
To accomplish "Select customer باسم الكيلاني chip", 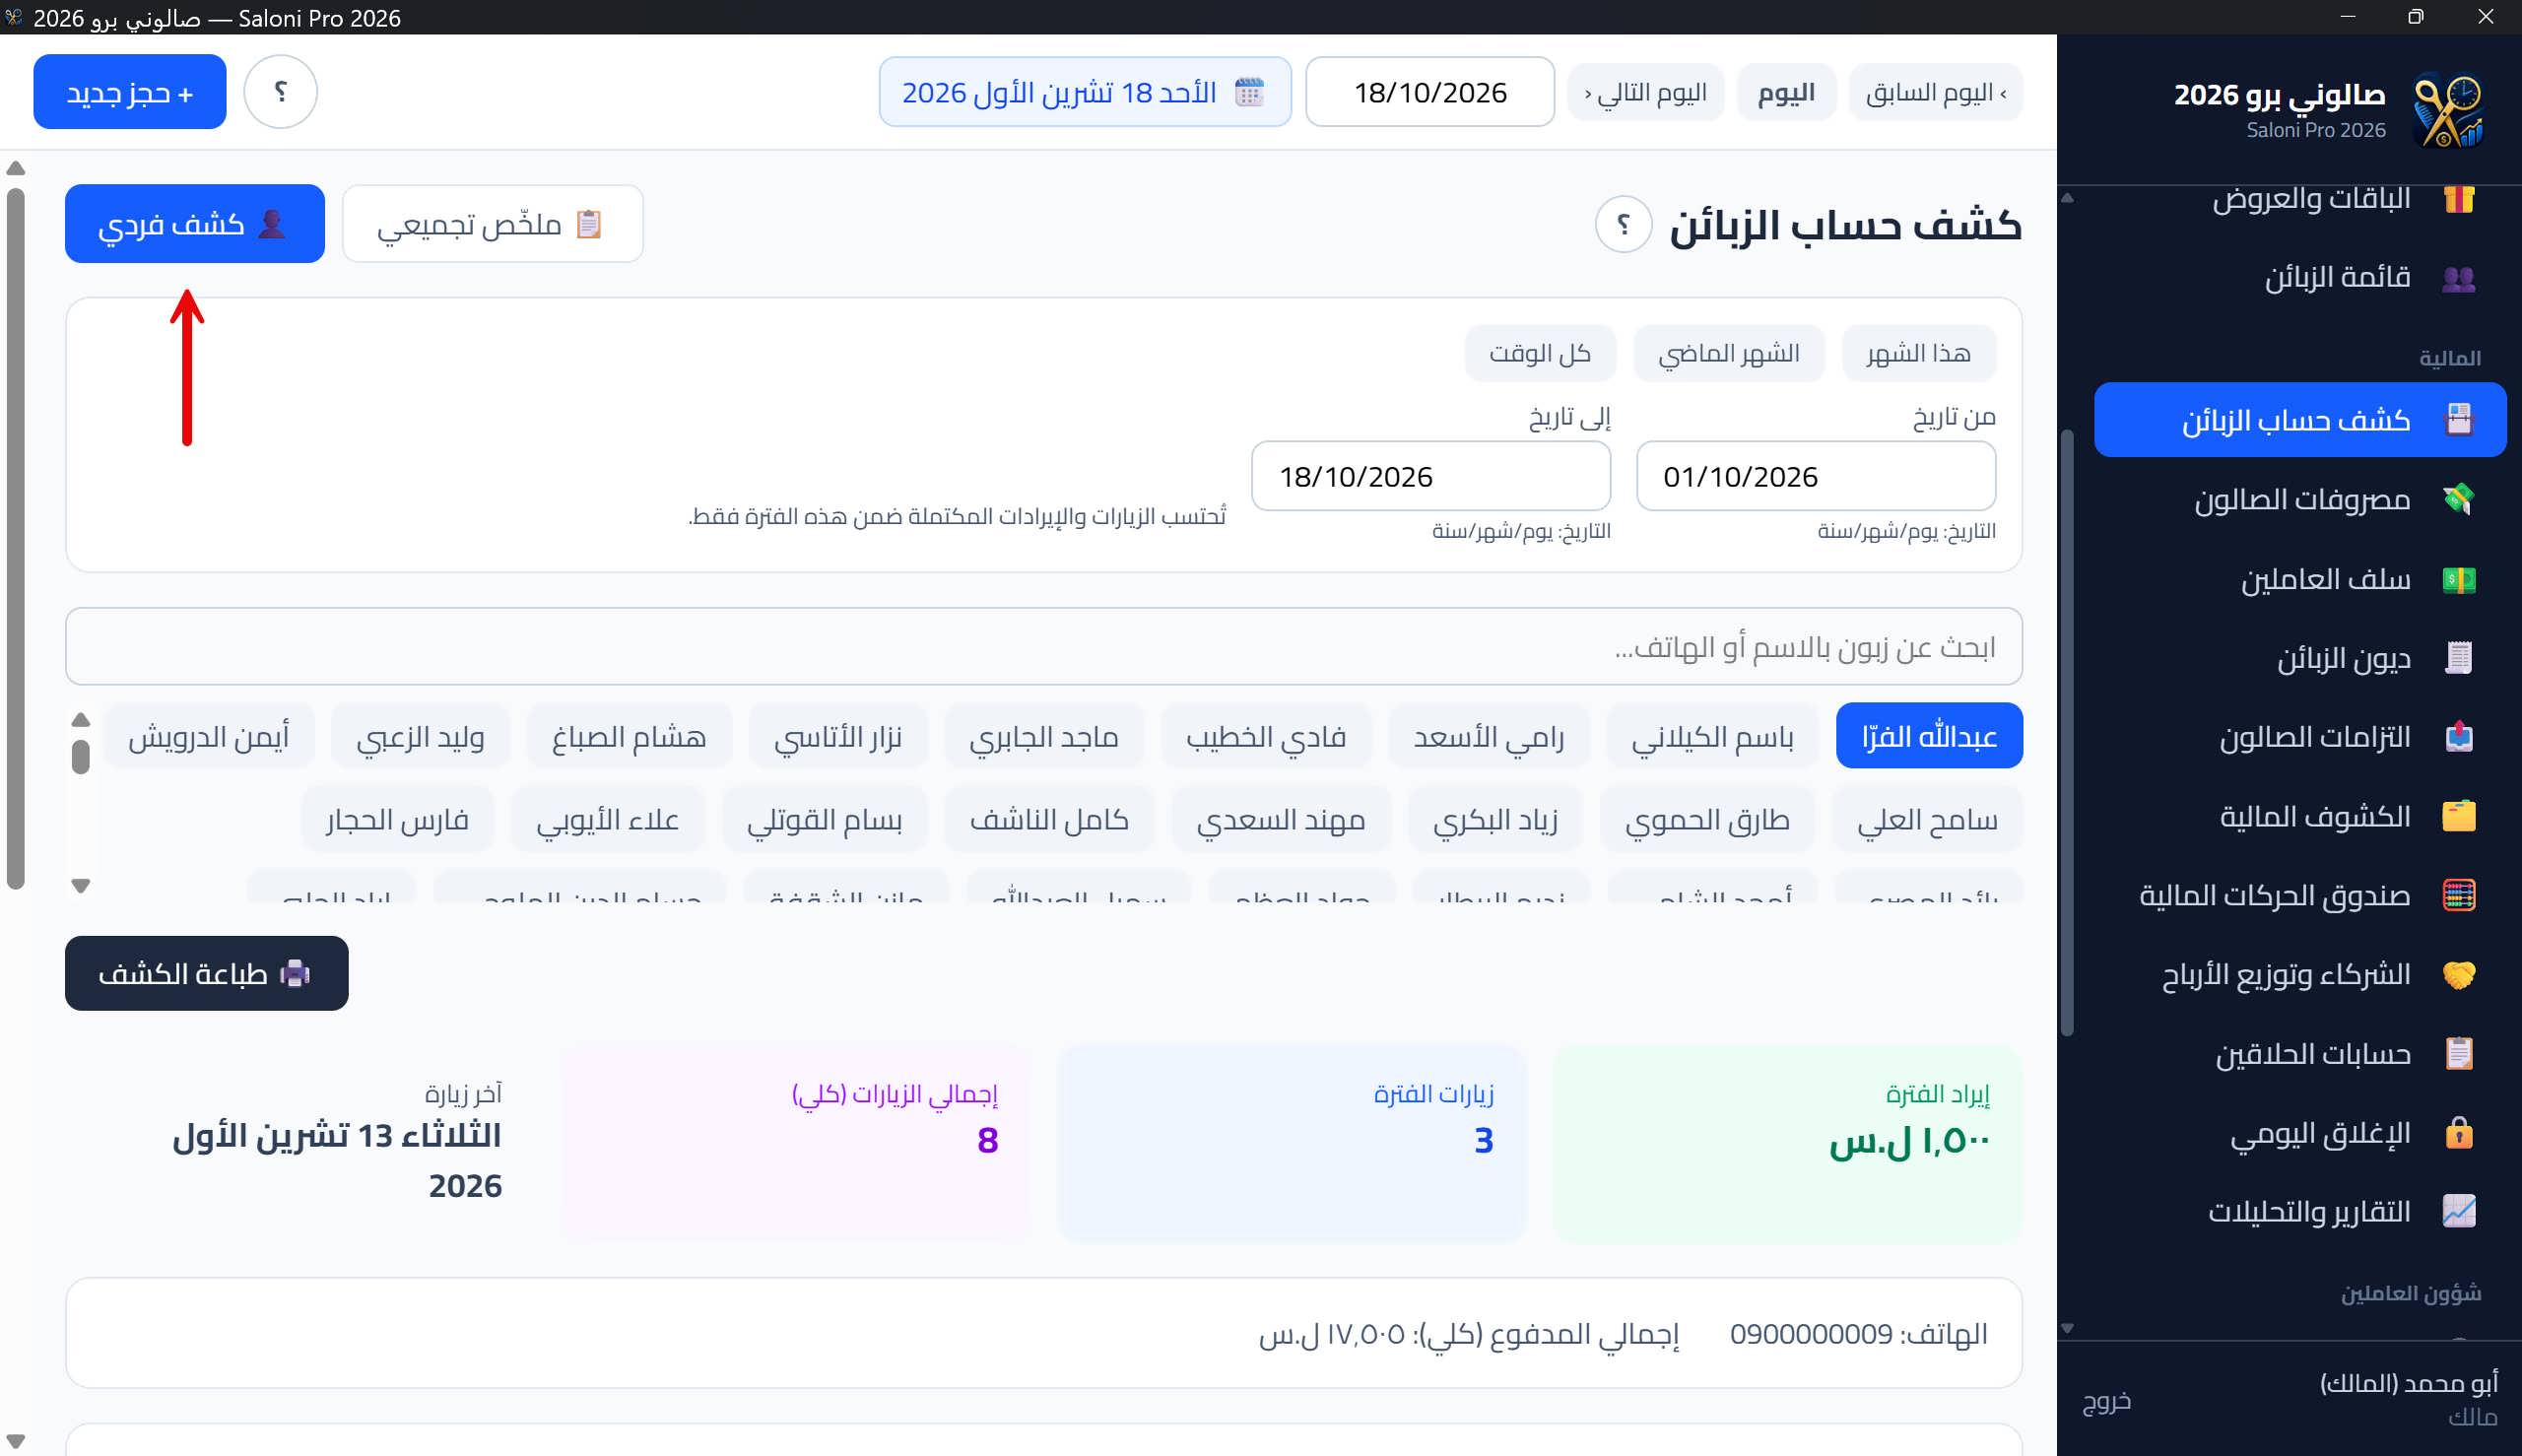I will pos(1712,736).
